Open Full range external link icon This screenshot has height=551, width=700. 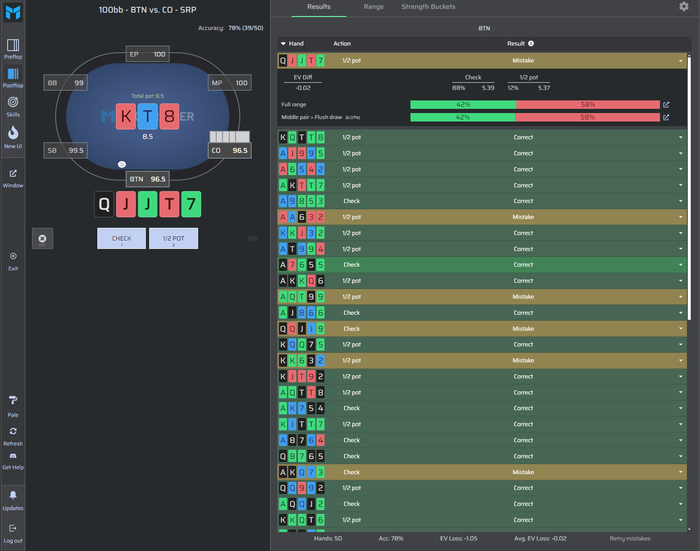click(666, 104)
